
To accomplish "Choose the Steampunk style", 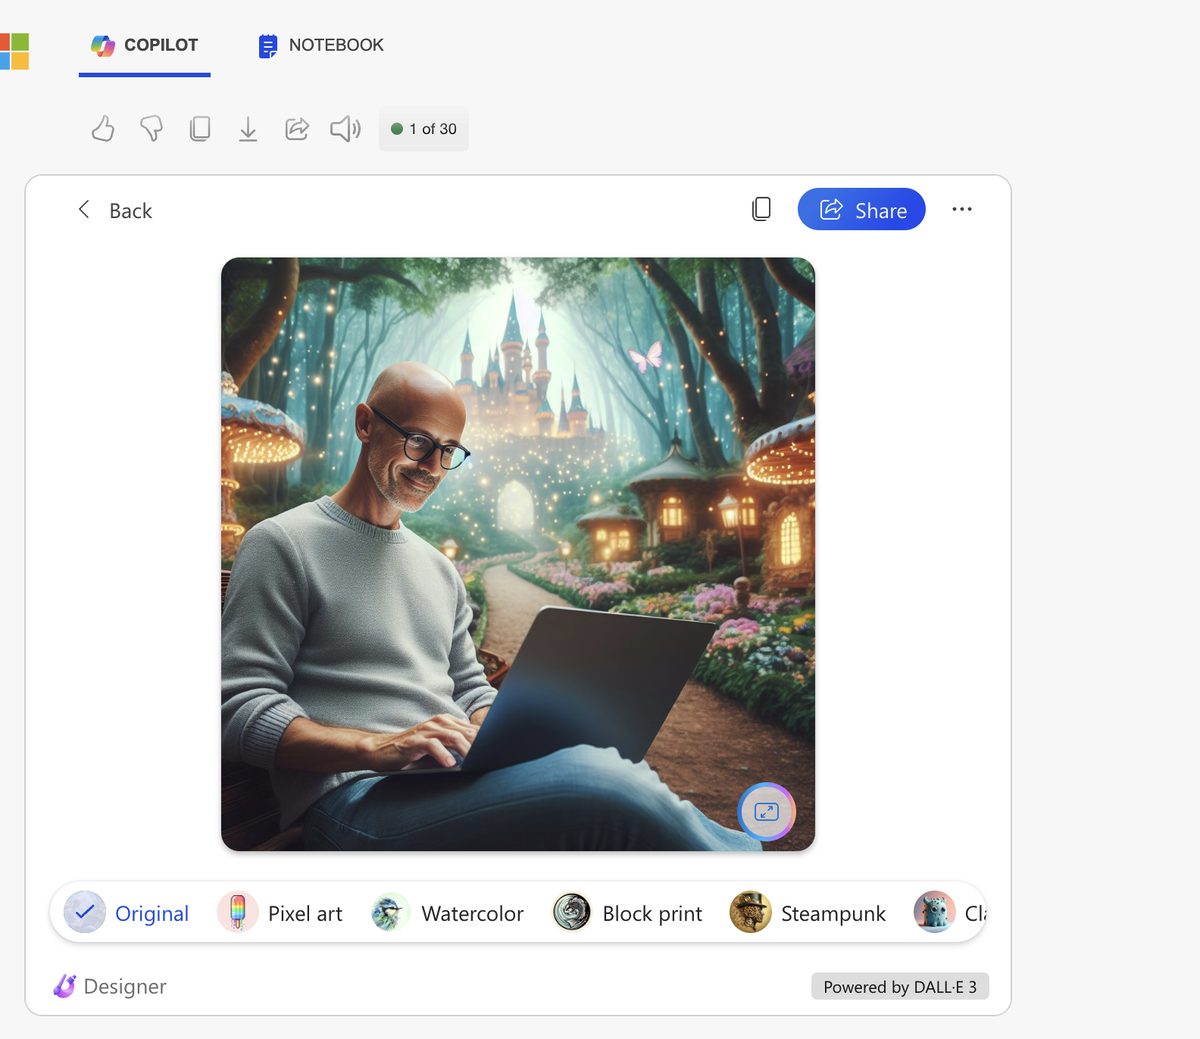I will pyautogui.click(x=808, y=913).
